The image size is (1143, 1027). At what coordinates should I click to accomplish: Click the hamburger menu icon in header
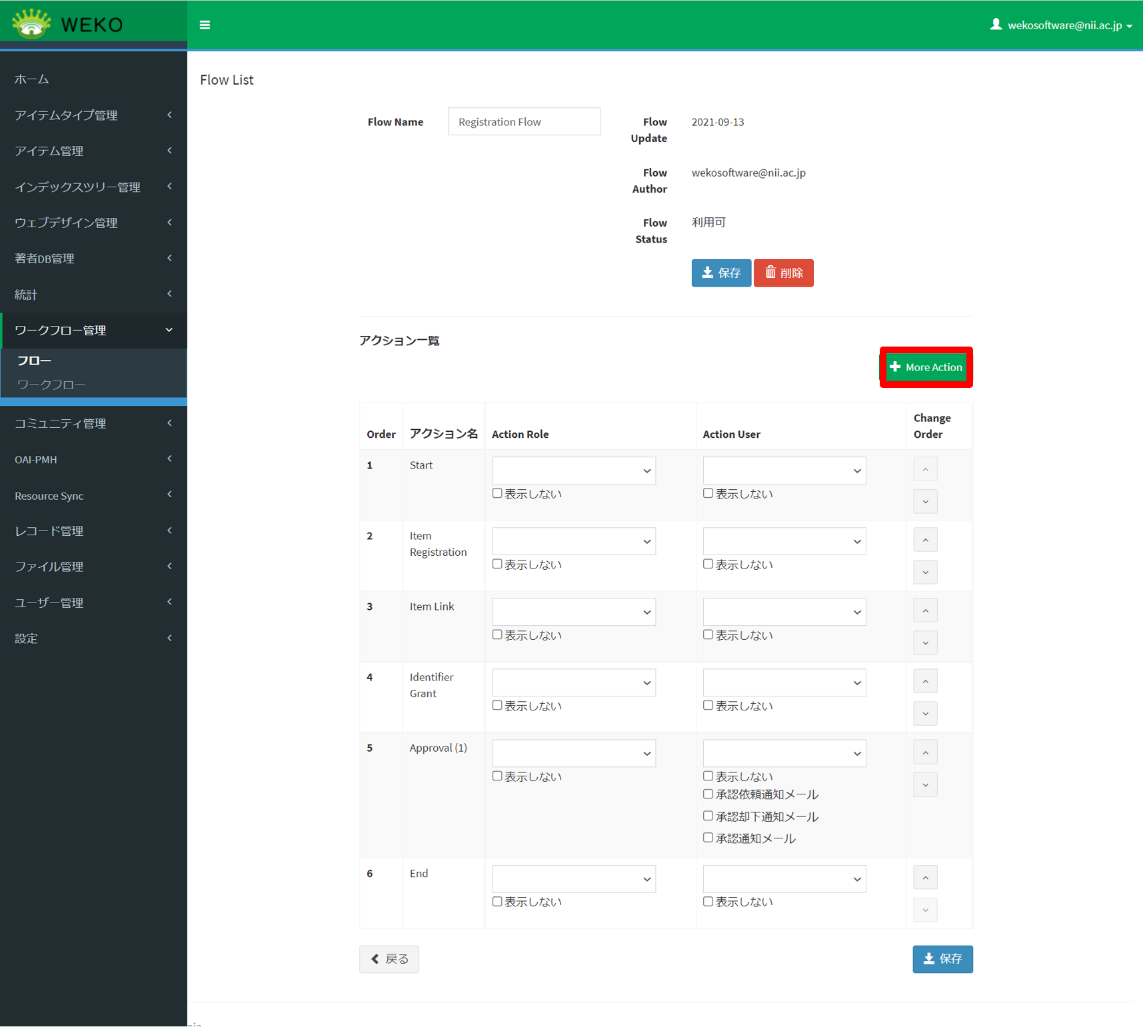coord(205,25)
